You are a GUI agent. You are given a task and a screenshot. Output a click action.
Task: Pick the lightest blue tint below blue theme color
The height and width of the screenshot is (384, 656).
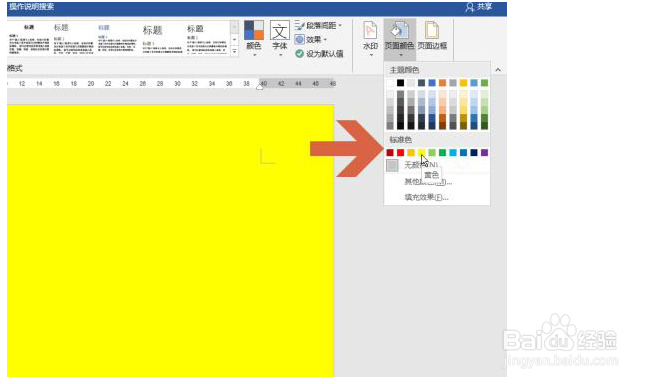[432, 95]
